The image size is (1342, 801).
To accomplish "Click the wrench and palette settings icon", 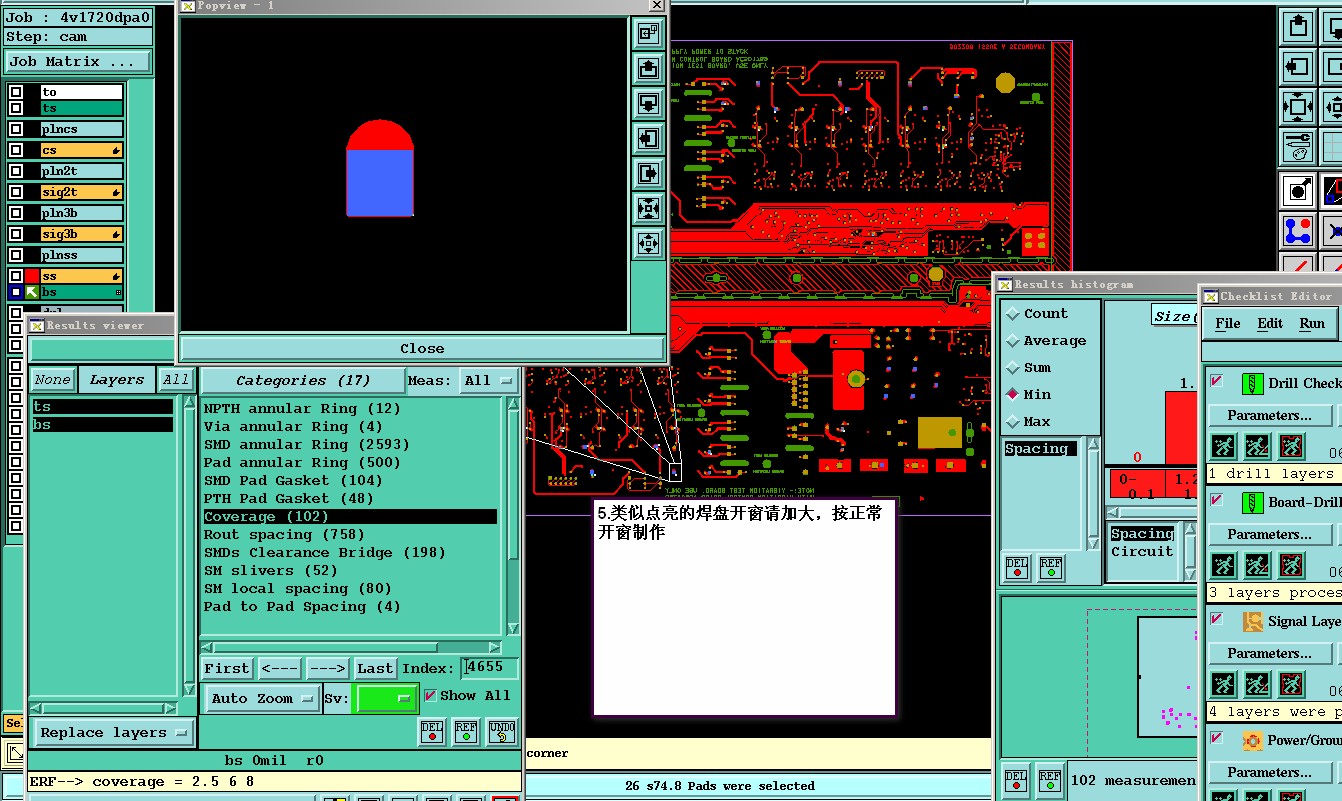I will pos(1297,147).
